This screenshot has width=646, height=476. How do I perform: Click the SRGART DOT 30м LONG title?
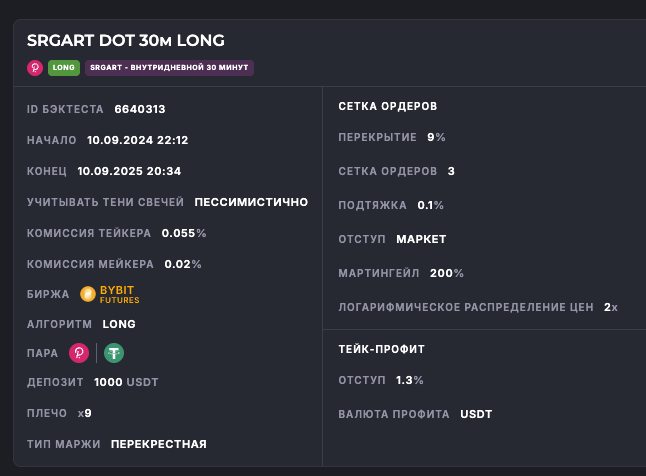click(x=126, y=41)
